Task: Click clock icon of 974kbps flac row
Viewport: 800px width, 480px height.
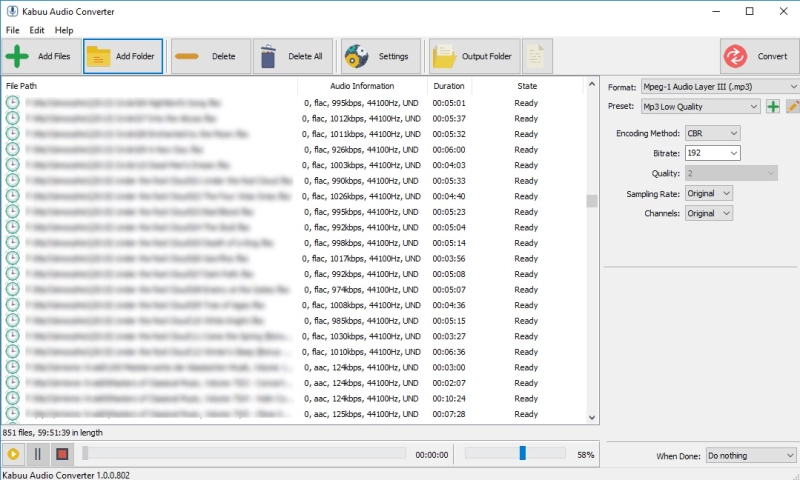Action: [12, 289]
